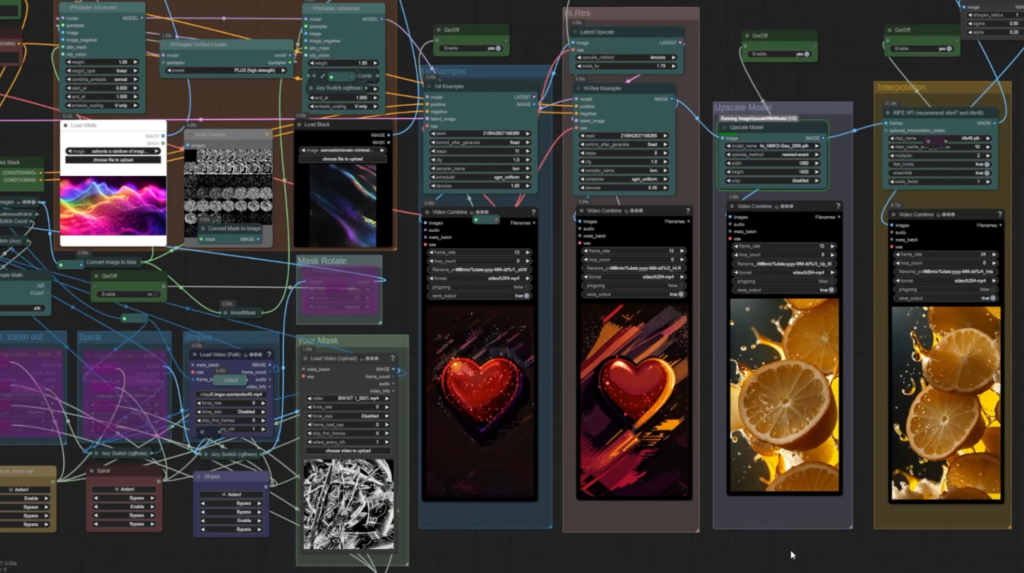Click collapse dot of Upscale Model node
The image size is (1024, 573).
point(724,127)
